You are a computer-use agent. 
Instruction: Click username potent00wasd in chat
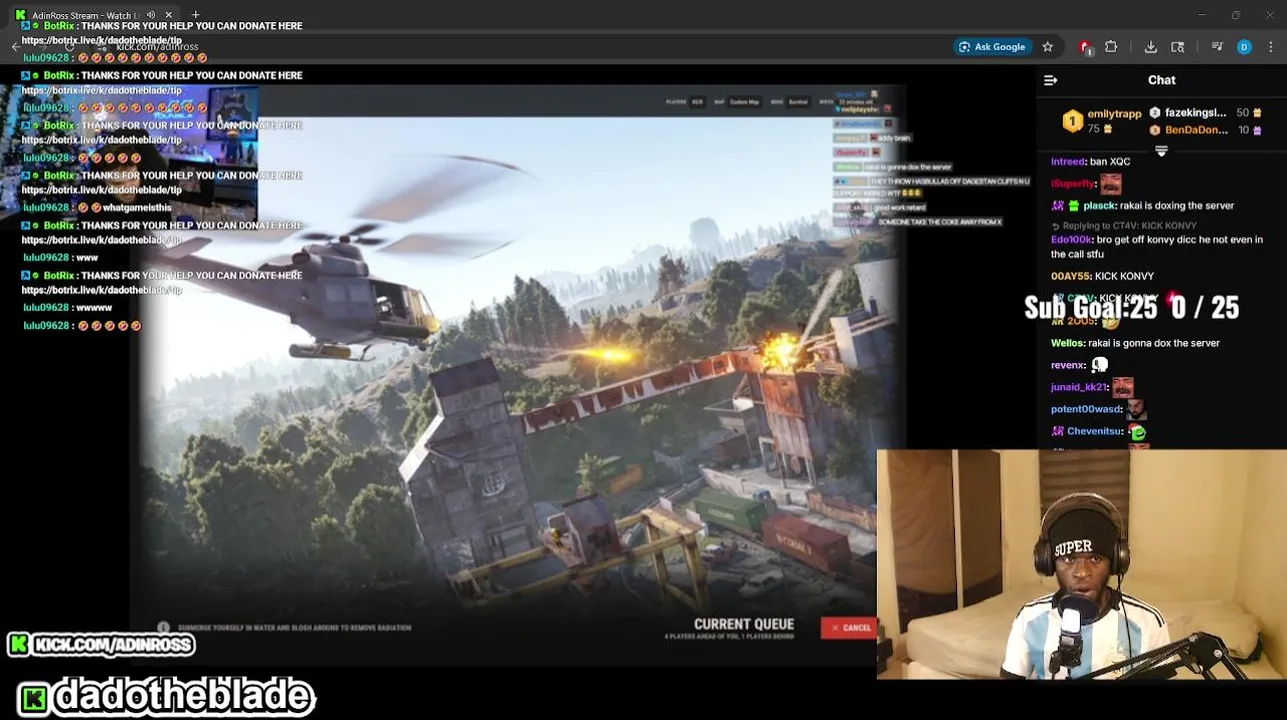coord(1086,409)
